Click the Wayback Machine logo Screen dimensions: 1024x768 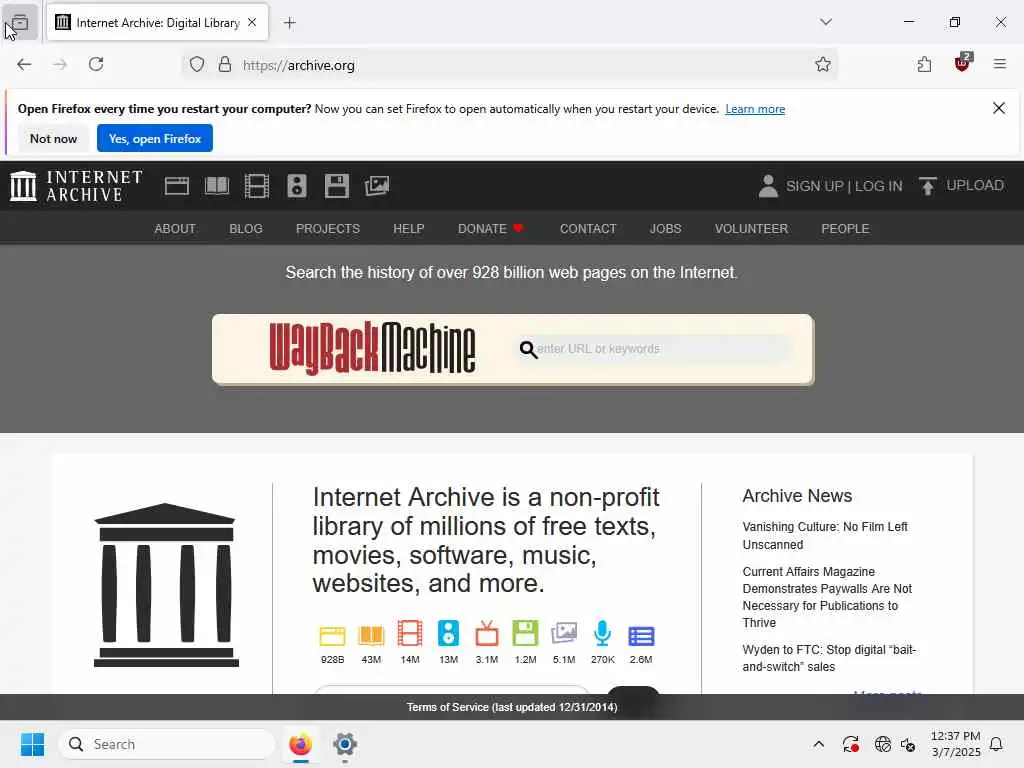372,348
